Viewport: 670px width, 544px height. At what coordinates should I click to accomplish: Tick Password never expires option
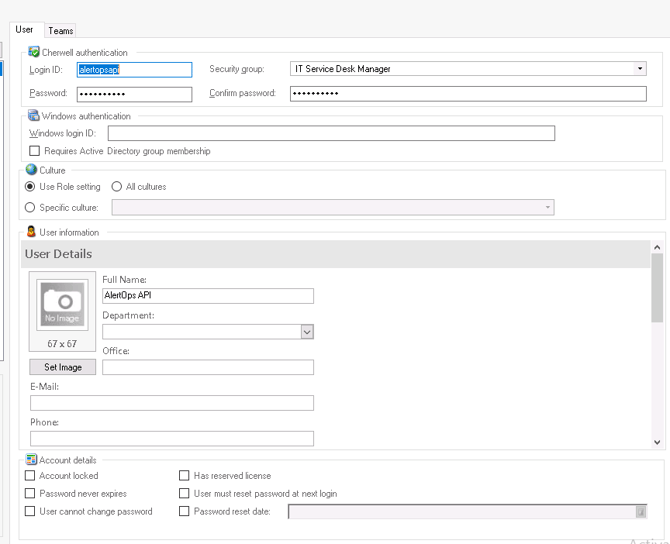coord(30,494)
